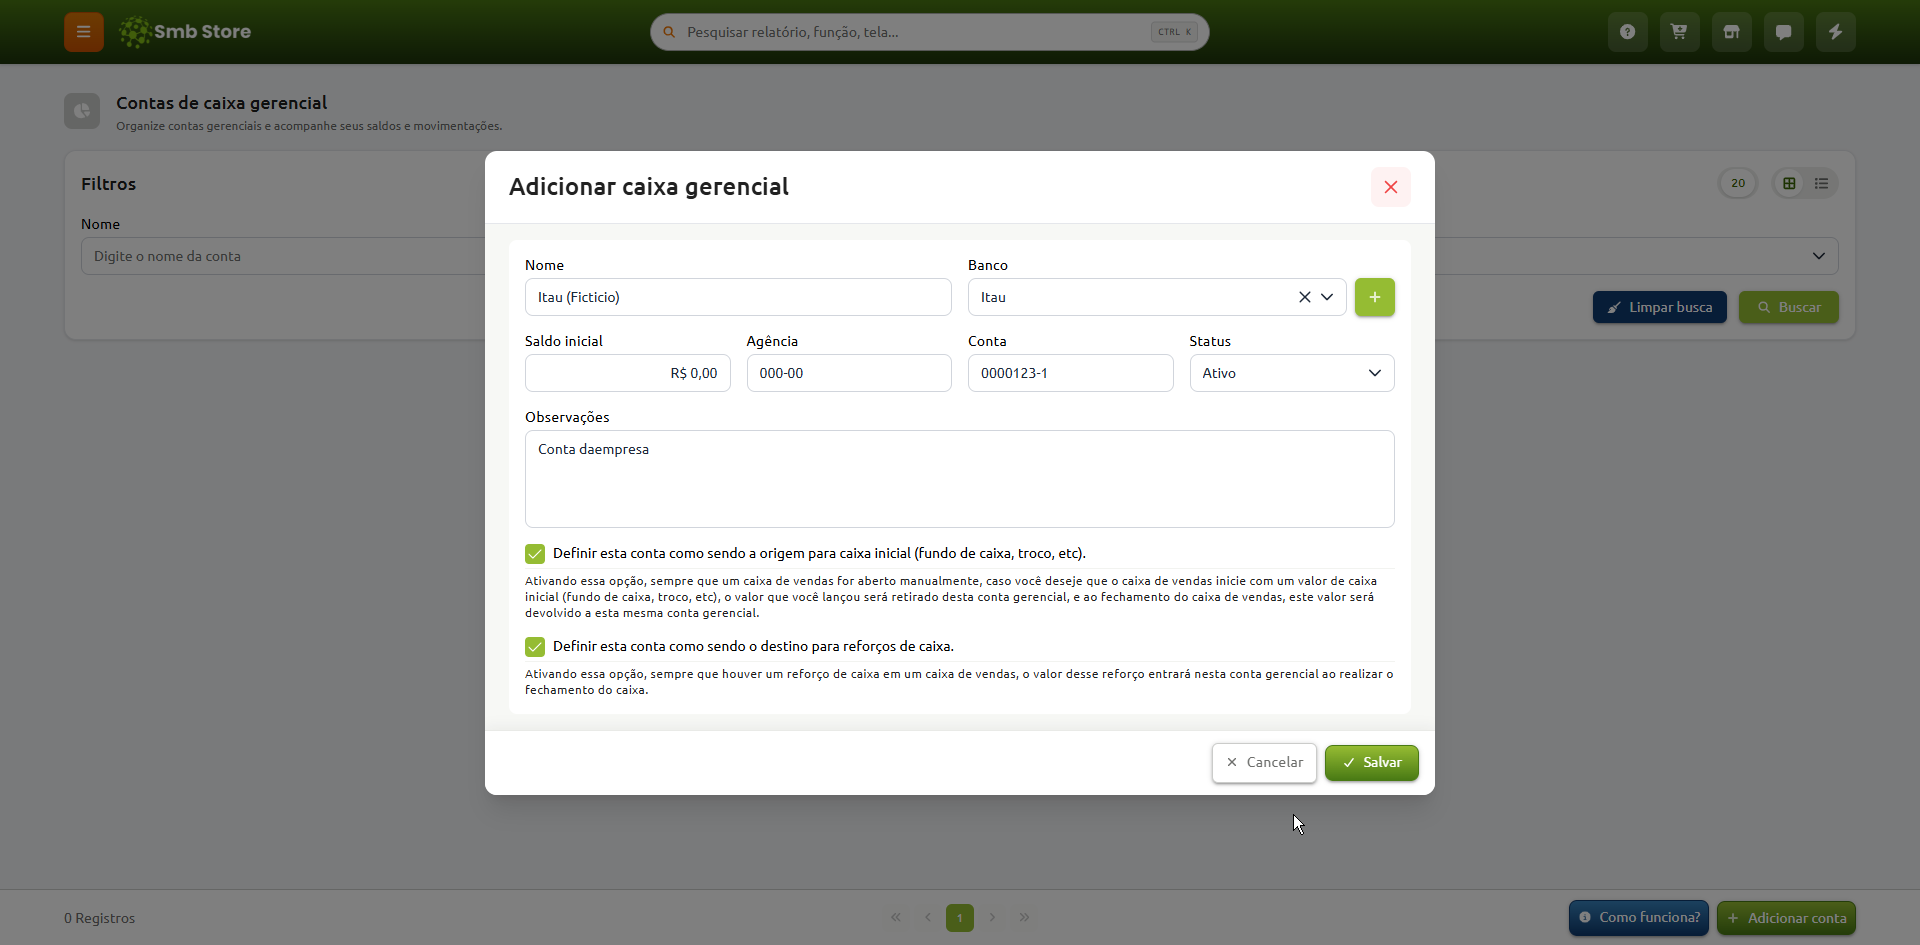1920x945 pixels.
Task: Click the filter Nome input field
Action: pyautogui.click(x=283, y=256)
